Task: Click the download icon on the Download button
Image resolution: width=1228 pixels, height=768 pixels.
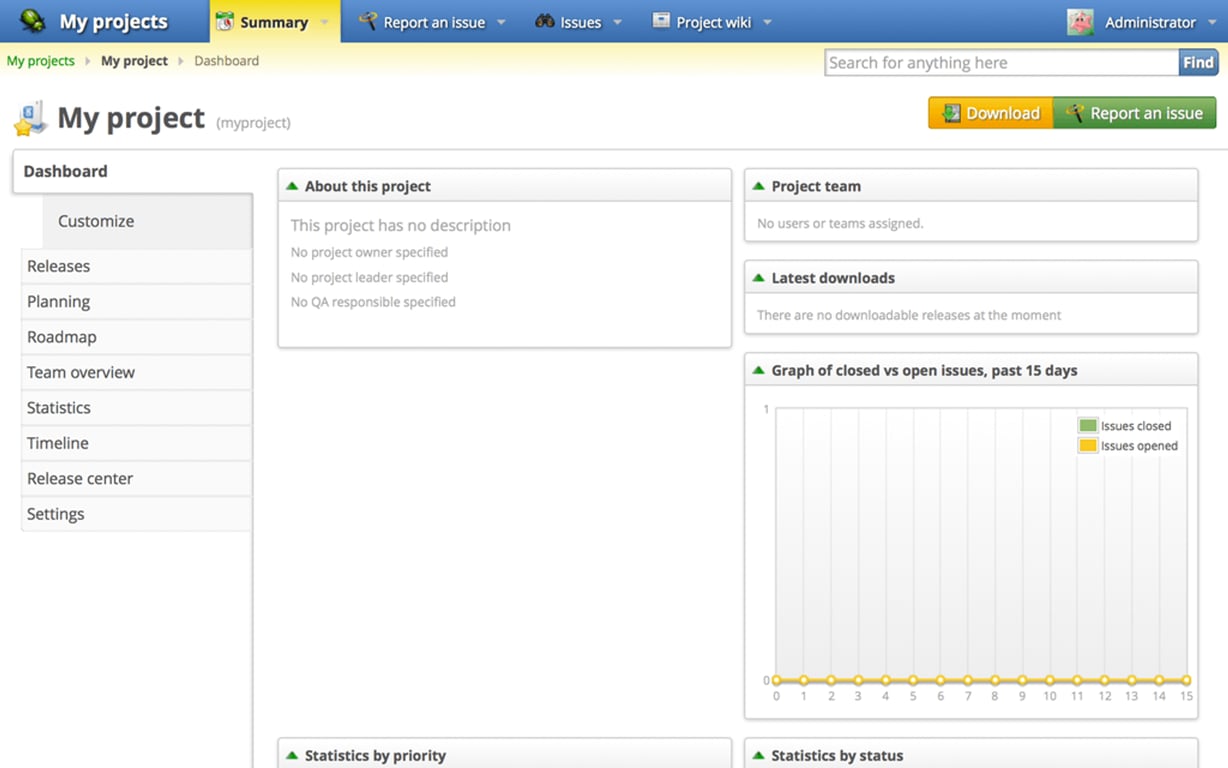Action: [x=950, y=113]
